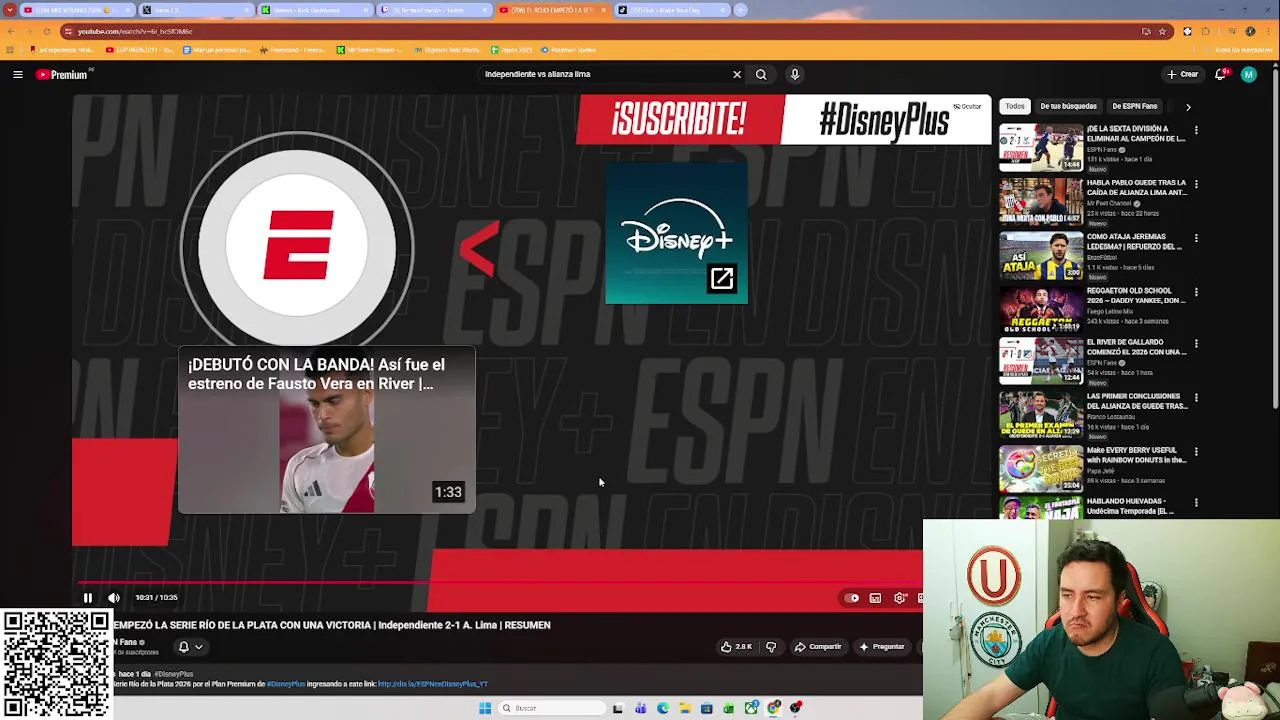This screenshot has width=1280, height=720.
Task: Run search with magnifier button
Action: [x=761, y=74]
